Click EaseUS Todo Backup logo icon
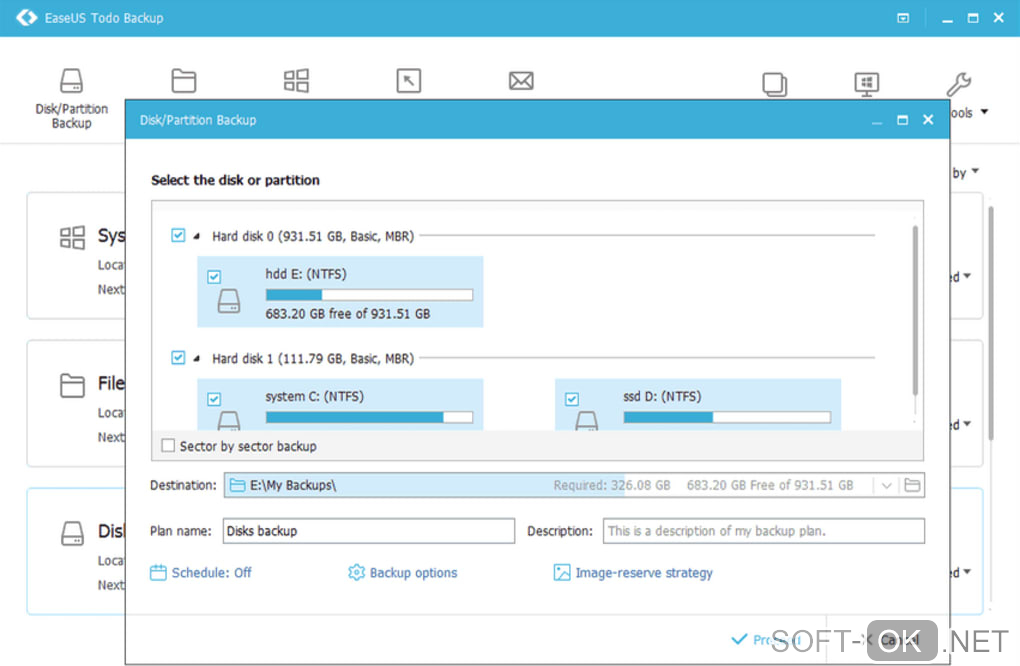Screen dimensions: 1020x666 pyautogui.click(x=27, y=18)
